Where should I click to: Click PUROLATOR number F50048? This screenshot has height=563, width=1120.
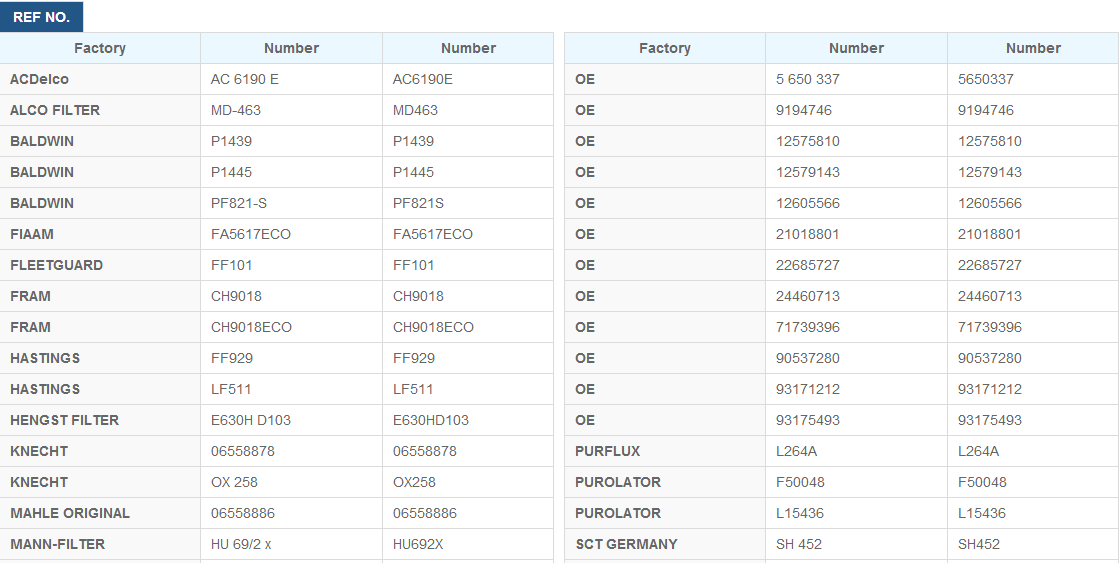pos(800,482)
